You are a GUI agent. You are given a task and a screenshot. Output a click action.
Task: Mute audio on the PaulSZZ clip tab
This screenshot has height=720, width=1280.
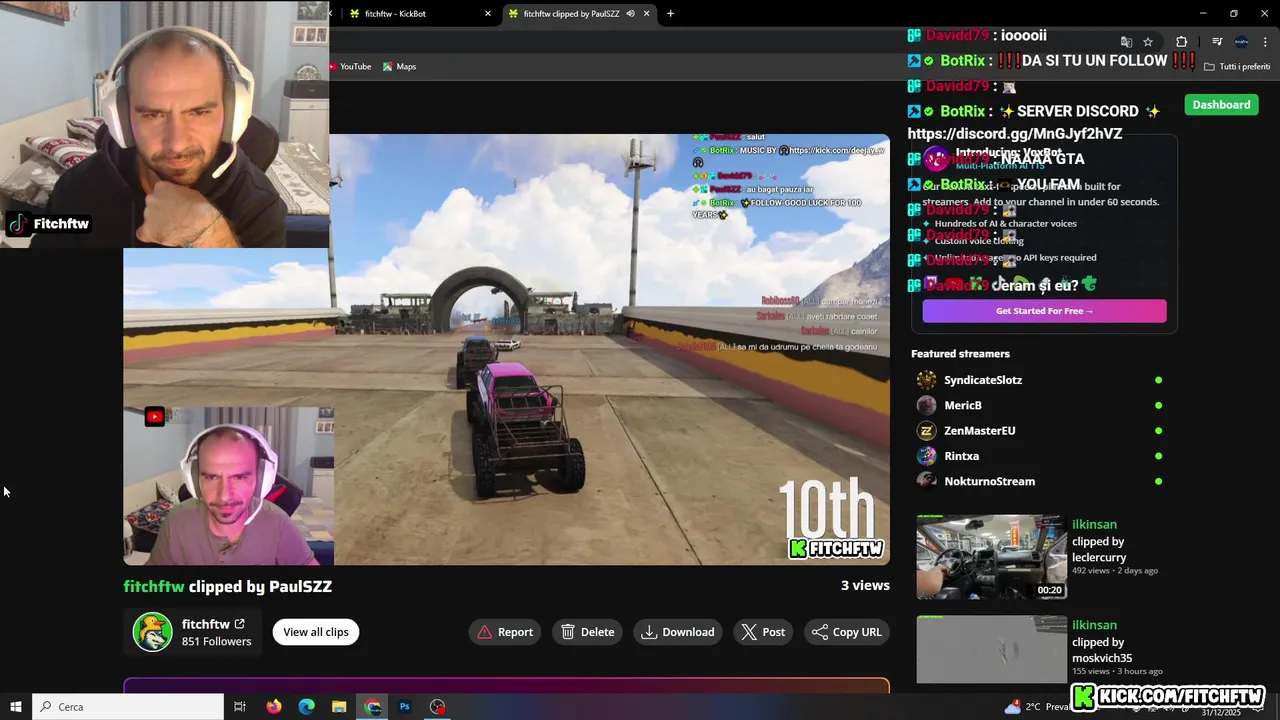630,14
